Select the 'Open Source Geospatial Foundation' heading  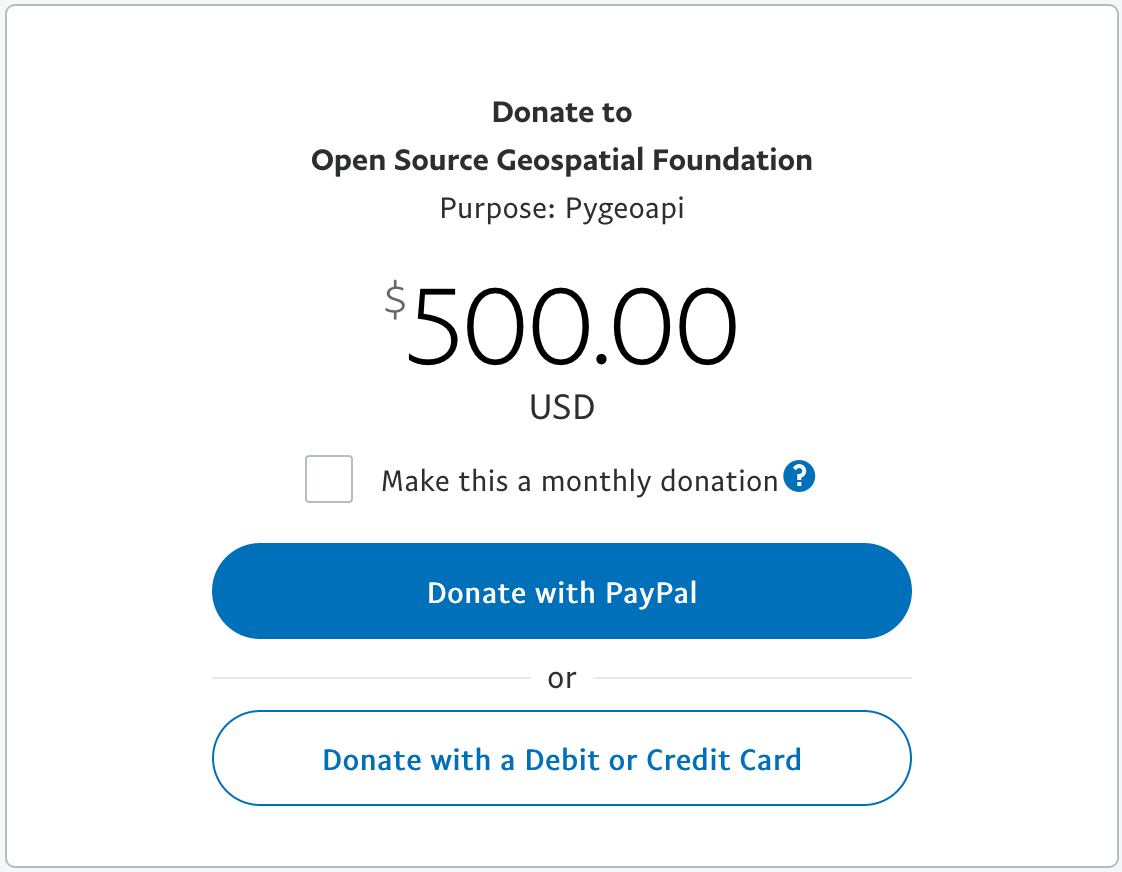pos(562,160)
